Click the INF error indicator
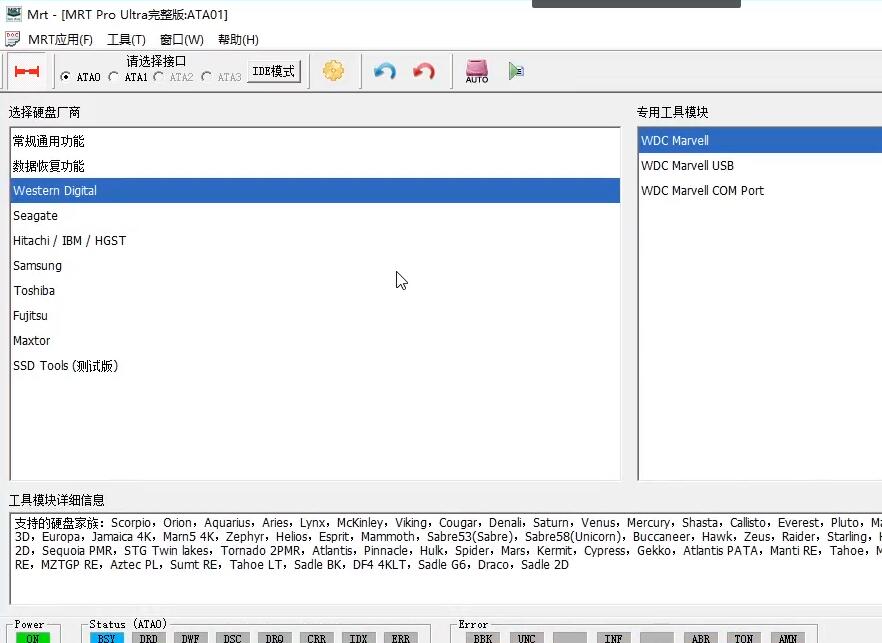 coord(613,638)
